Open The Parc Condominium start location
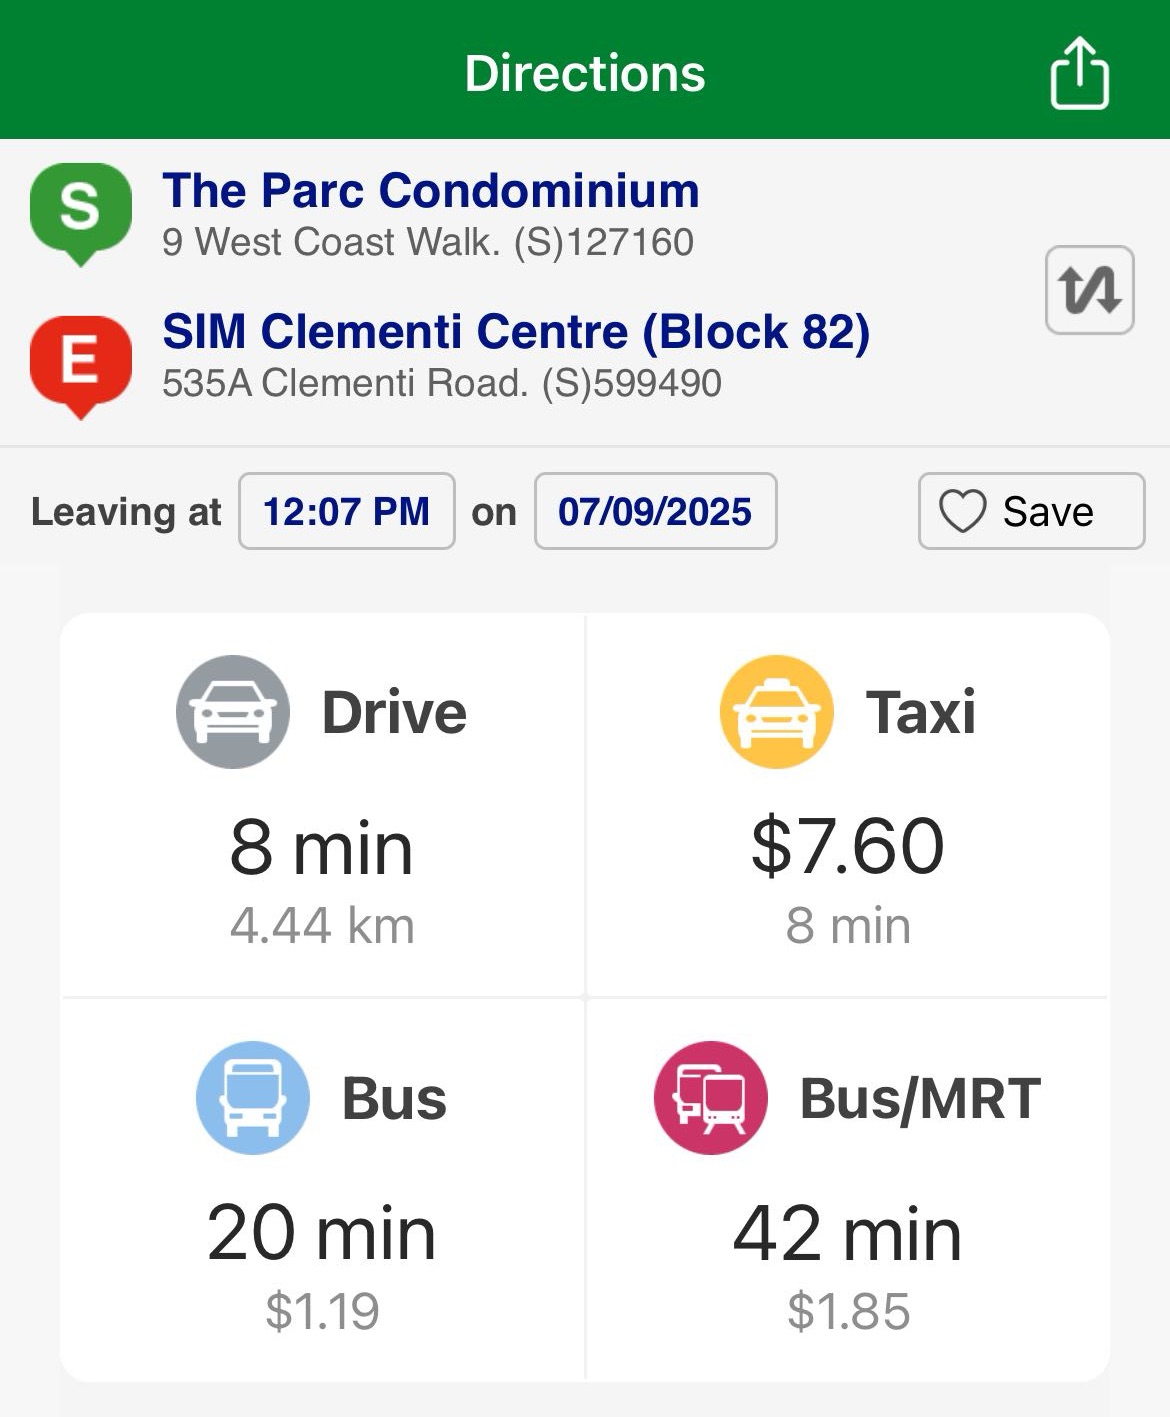The width and height of the screenshot is (1170, 1417). tap(430, 190)
